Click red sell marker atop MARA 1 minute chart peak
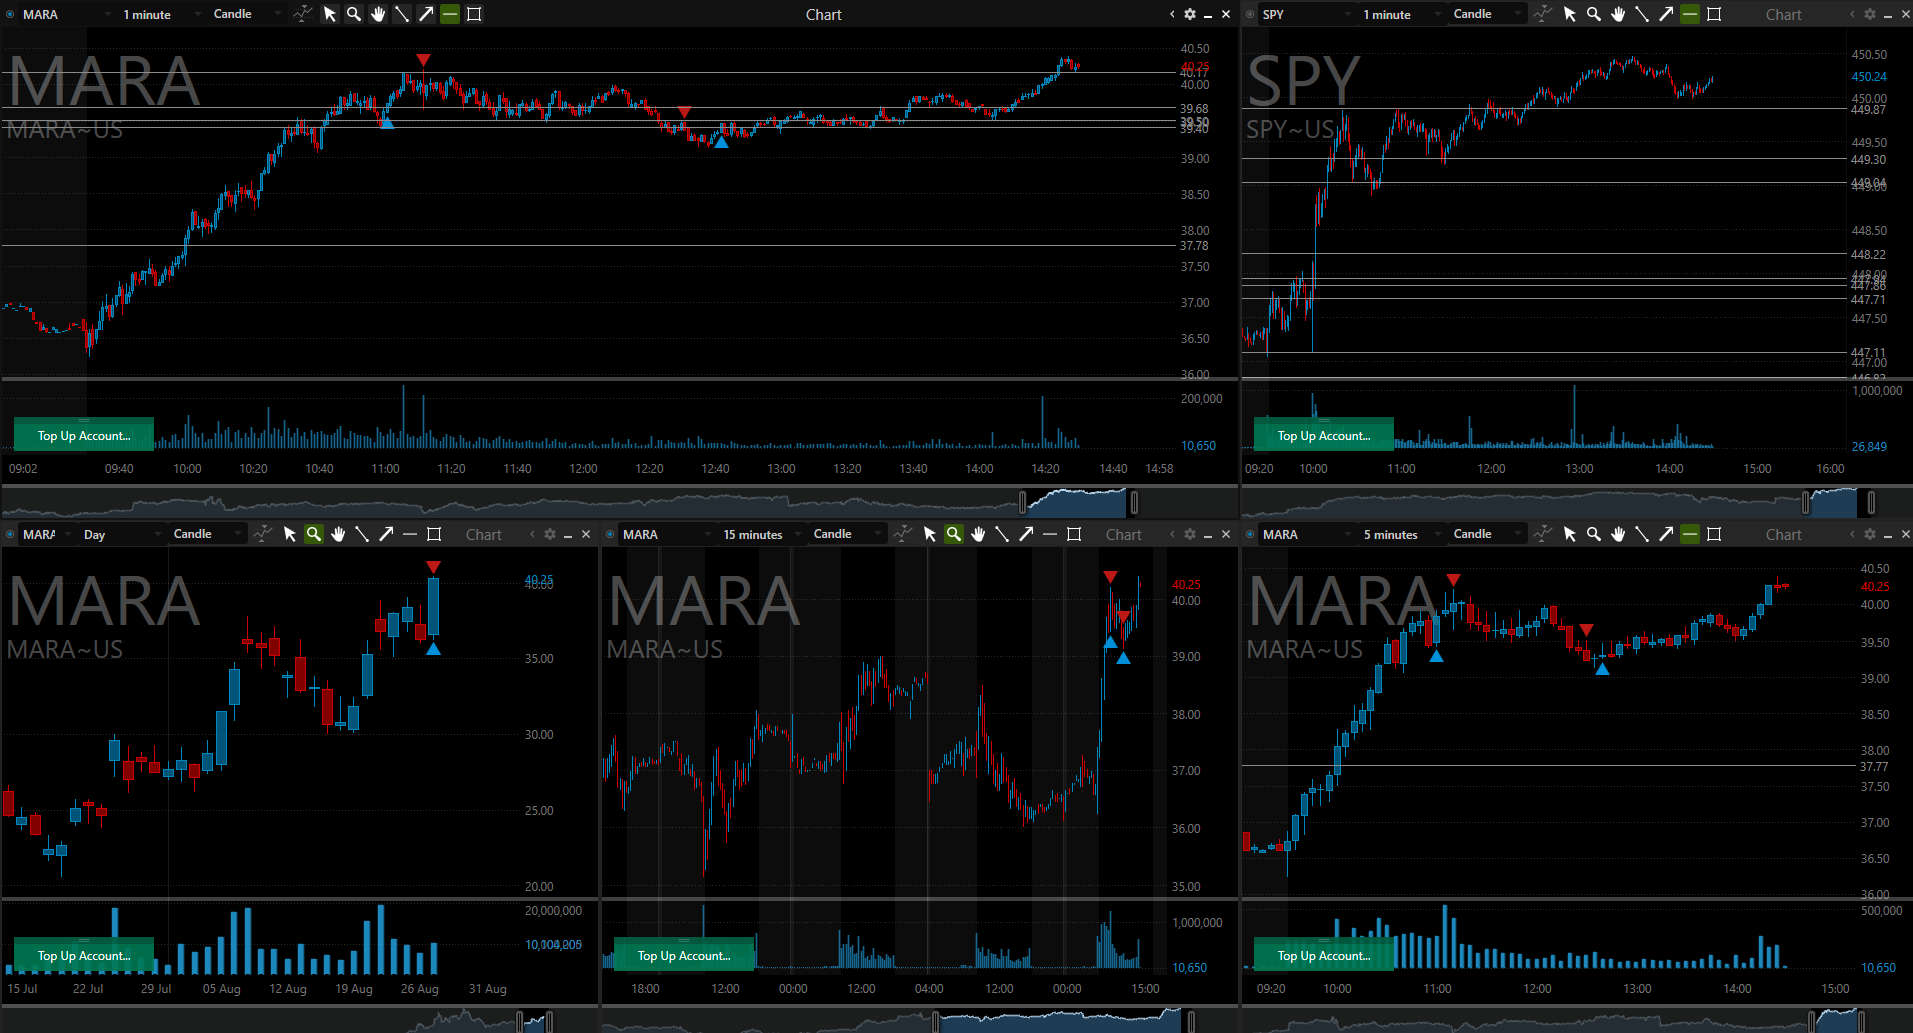Image resolution: width=1913 pixels, height=1033 pixels. coord(423,60)
